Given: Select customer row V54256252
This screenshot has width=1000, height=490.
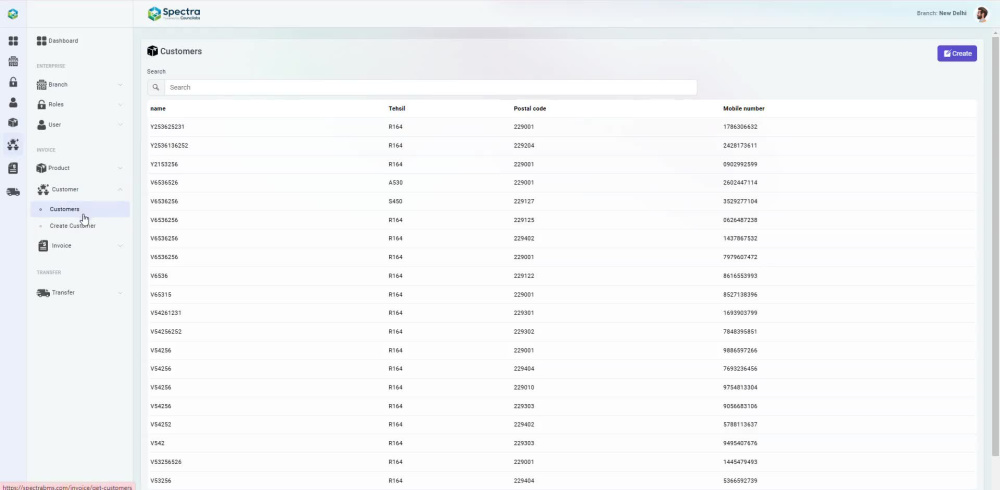Looking at the screenshot, I should (x=561, y=332).
